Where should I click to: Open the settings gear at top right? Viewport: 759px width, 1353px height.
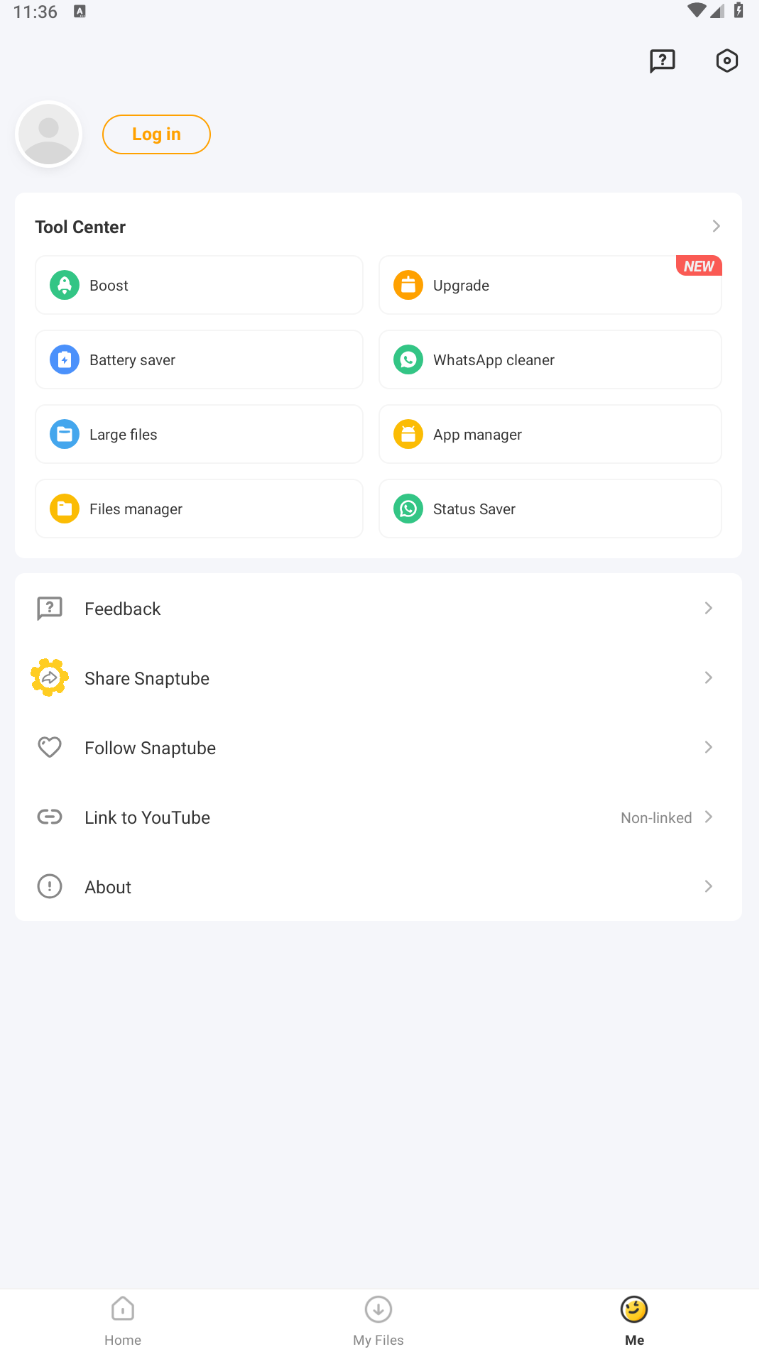pyautogui.click(x=727, y=60)
